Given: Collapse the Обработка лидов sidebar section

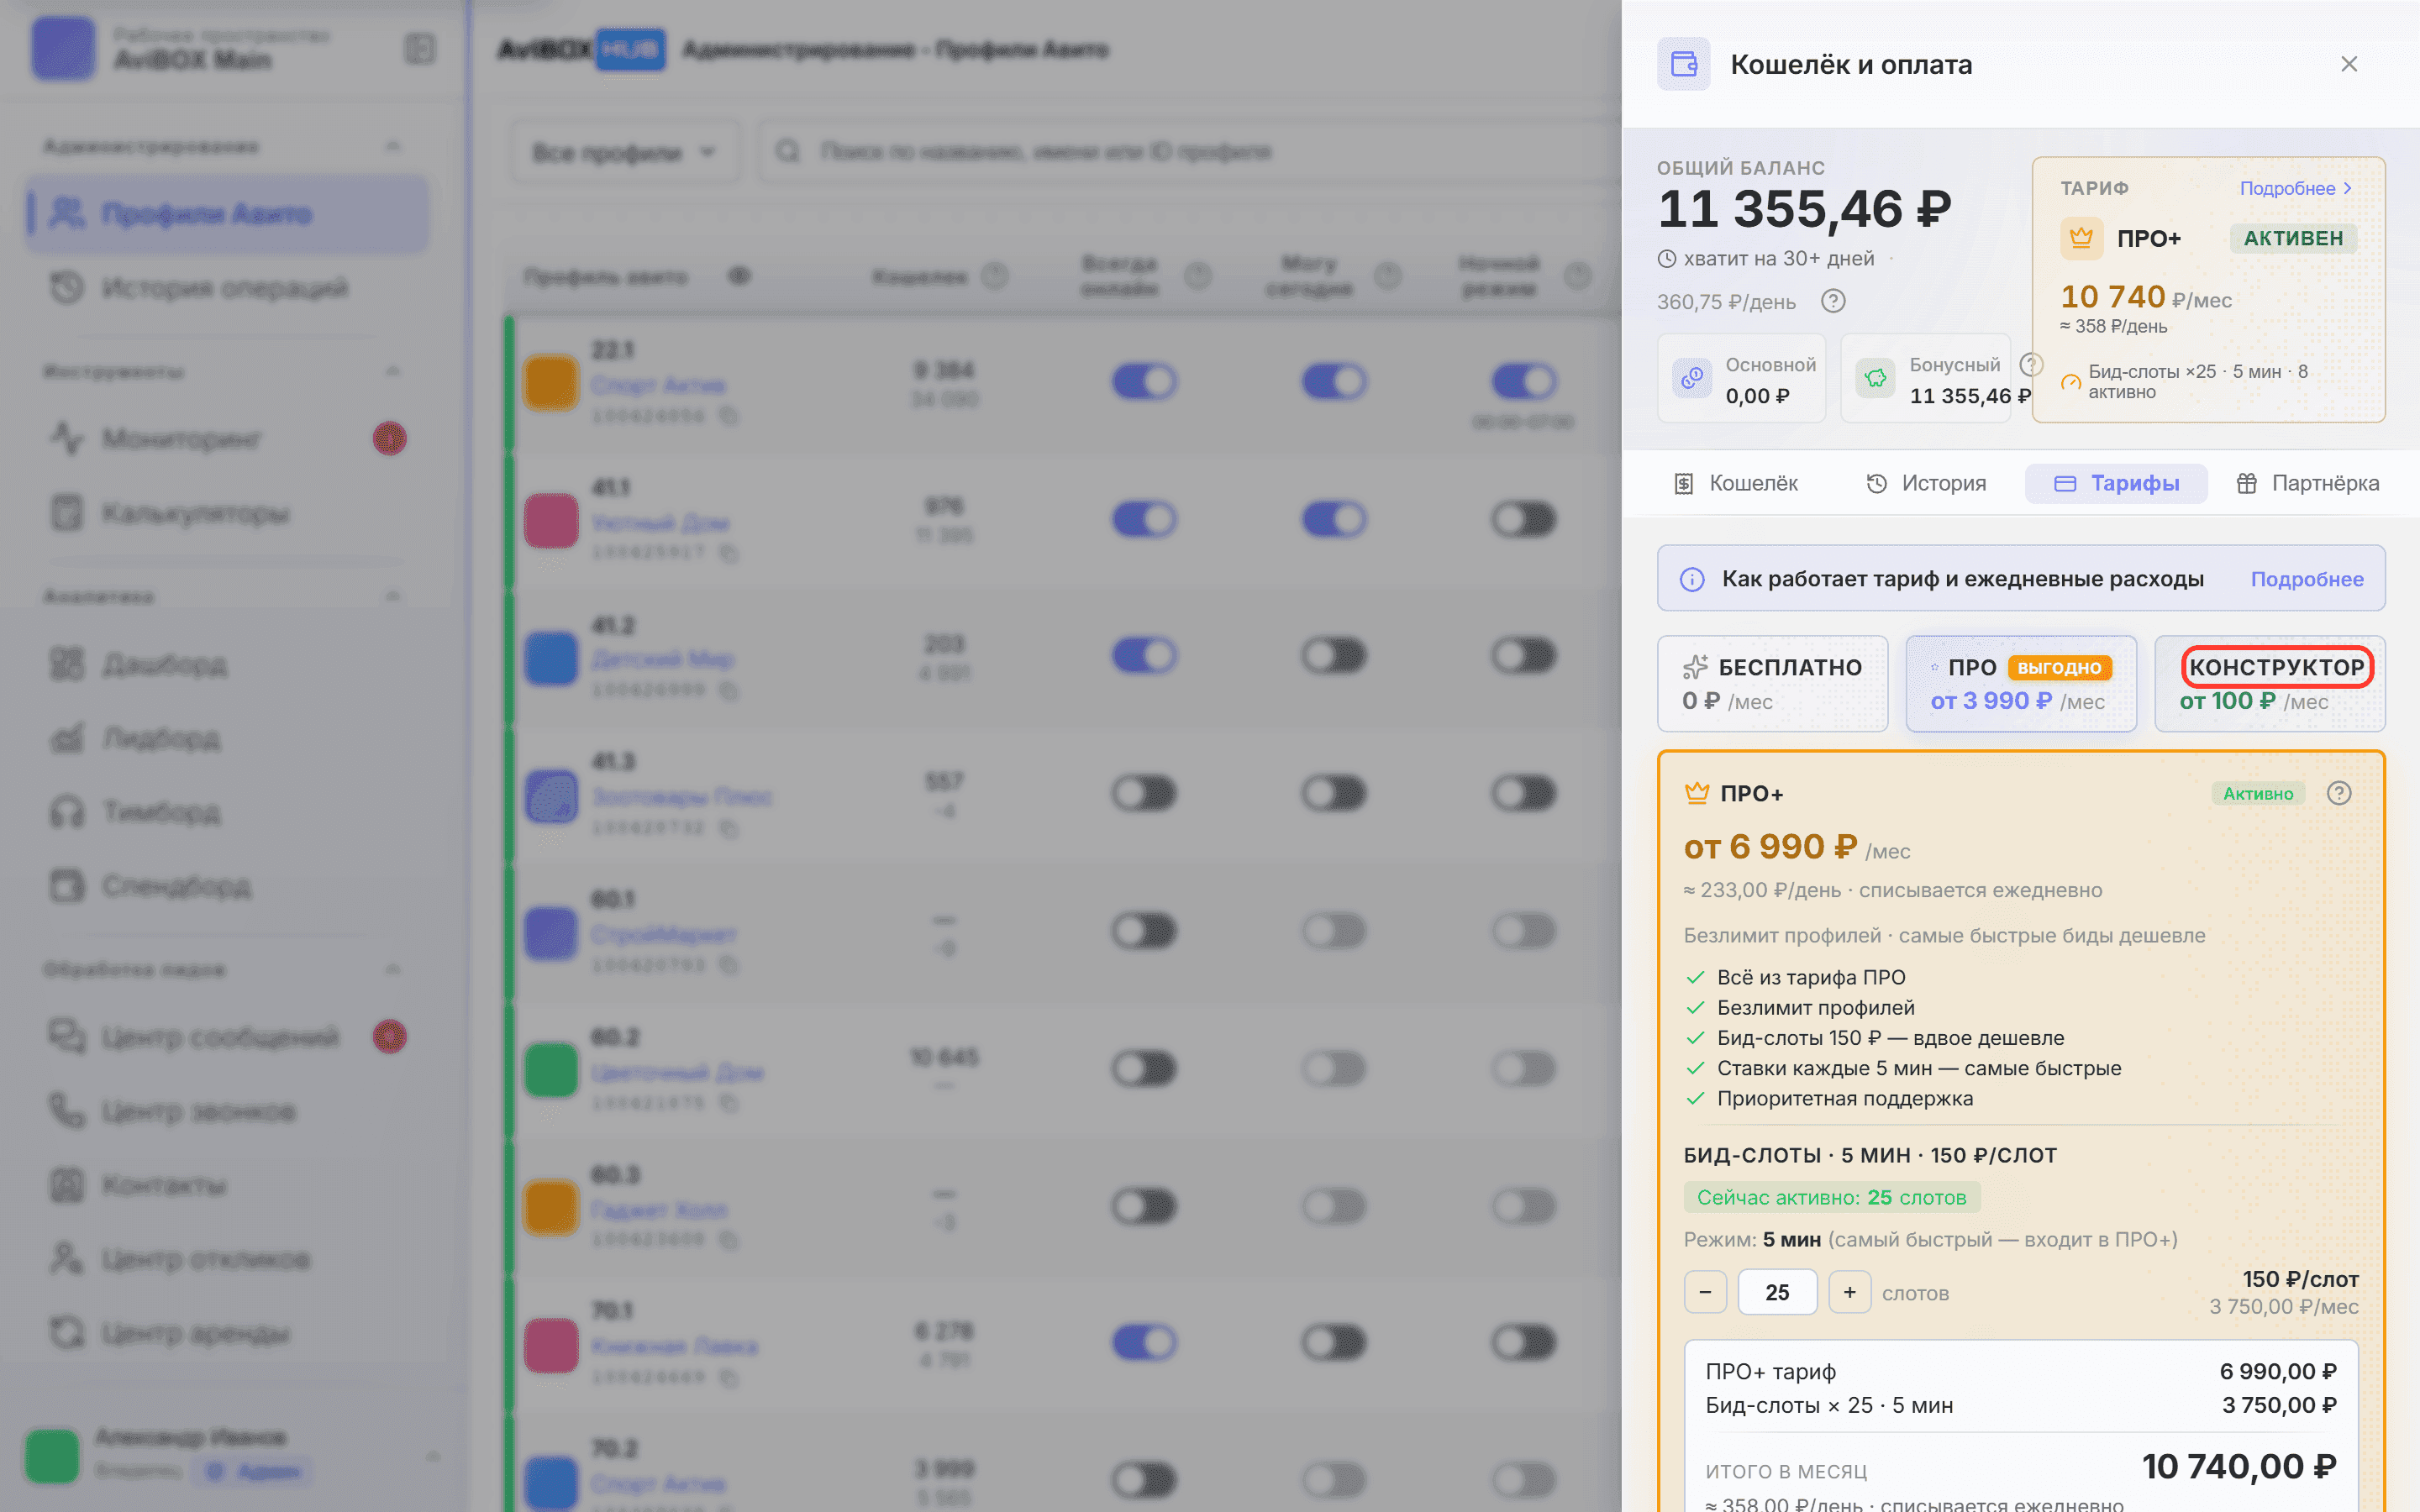Looking at the screenshot, I should pyautogui.click(x=393, y=969).
